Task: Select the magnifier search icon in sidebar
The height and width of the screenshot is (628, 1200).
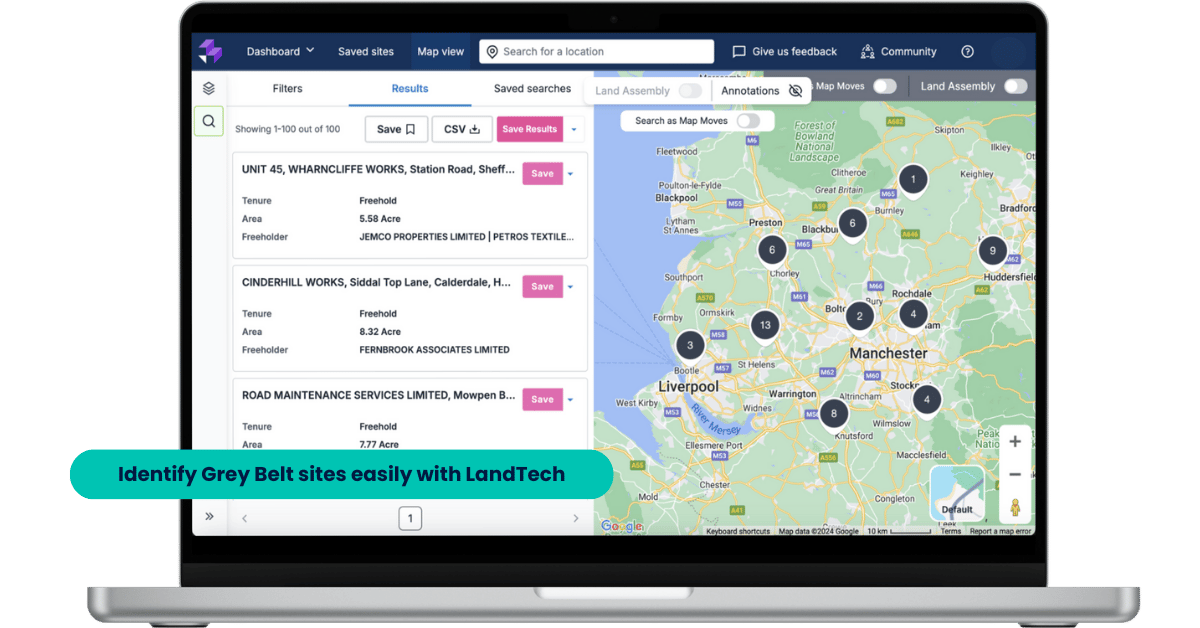Action: (x=208, y=121)
